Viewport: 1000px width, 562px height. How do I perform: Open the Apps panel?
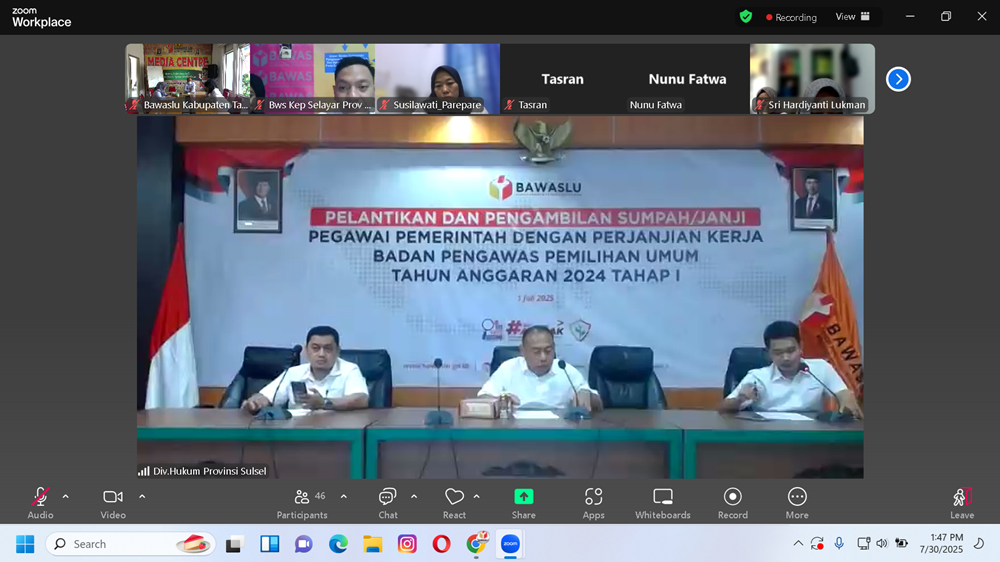(593, 503)
